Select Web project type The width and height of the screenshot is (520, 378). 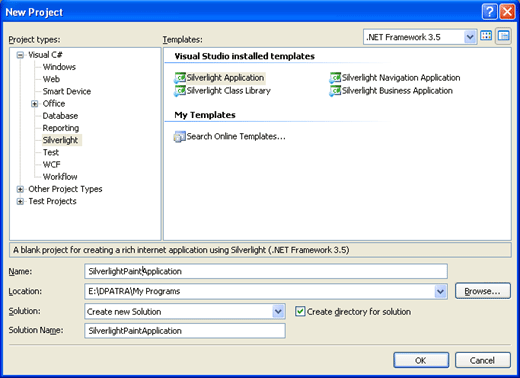click(x=51, y=79)
